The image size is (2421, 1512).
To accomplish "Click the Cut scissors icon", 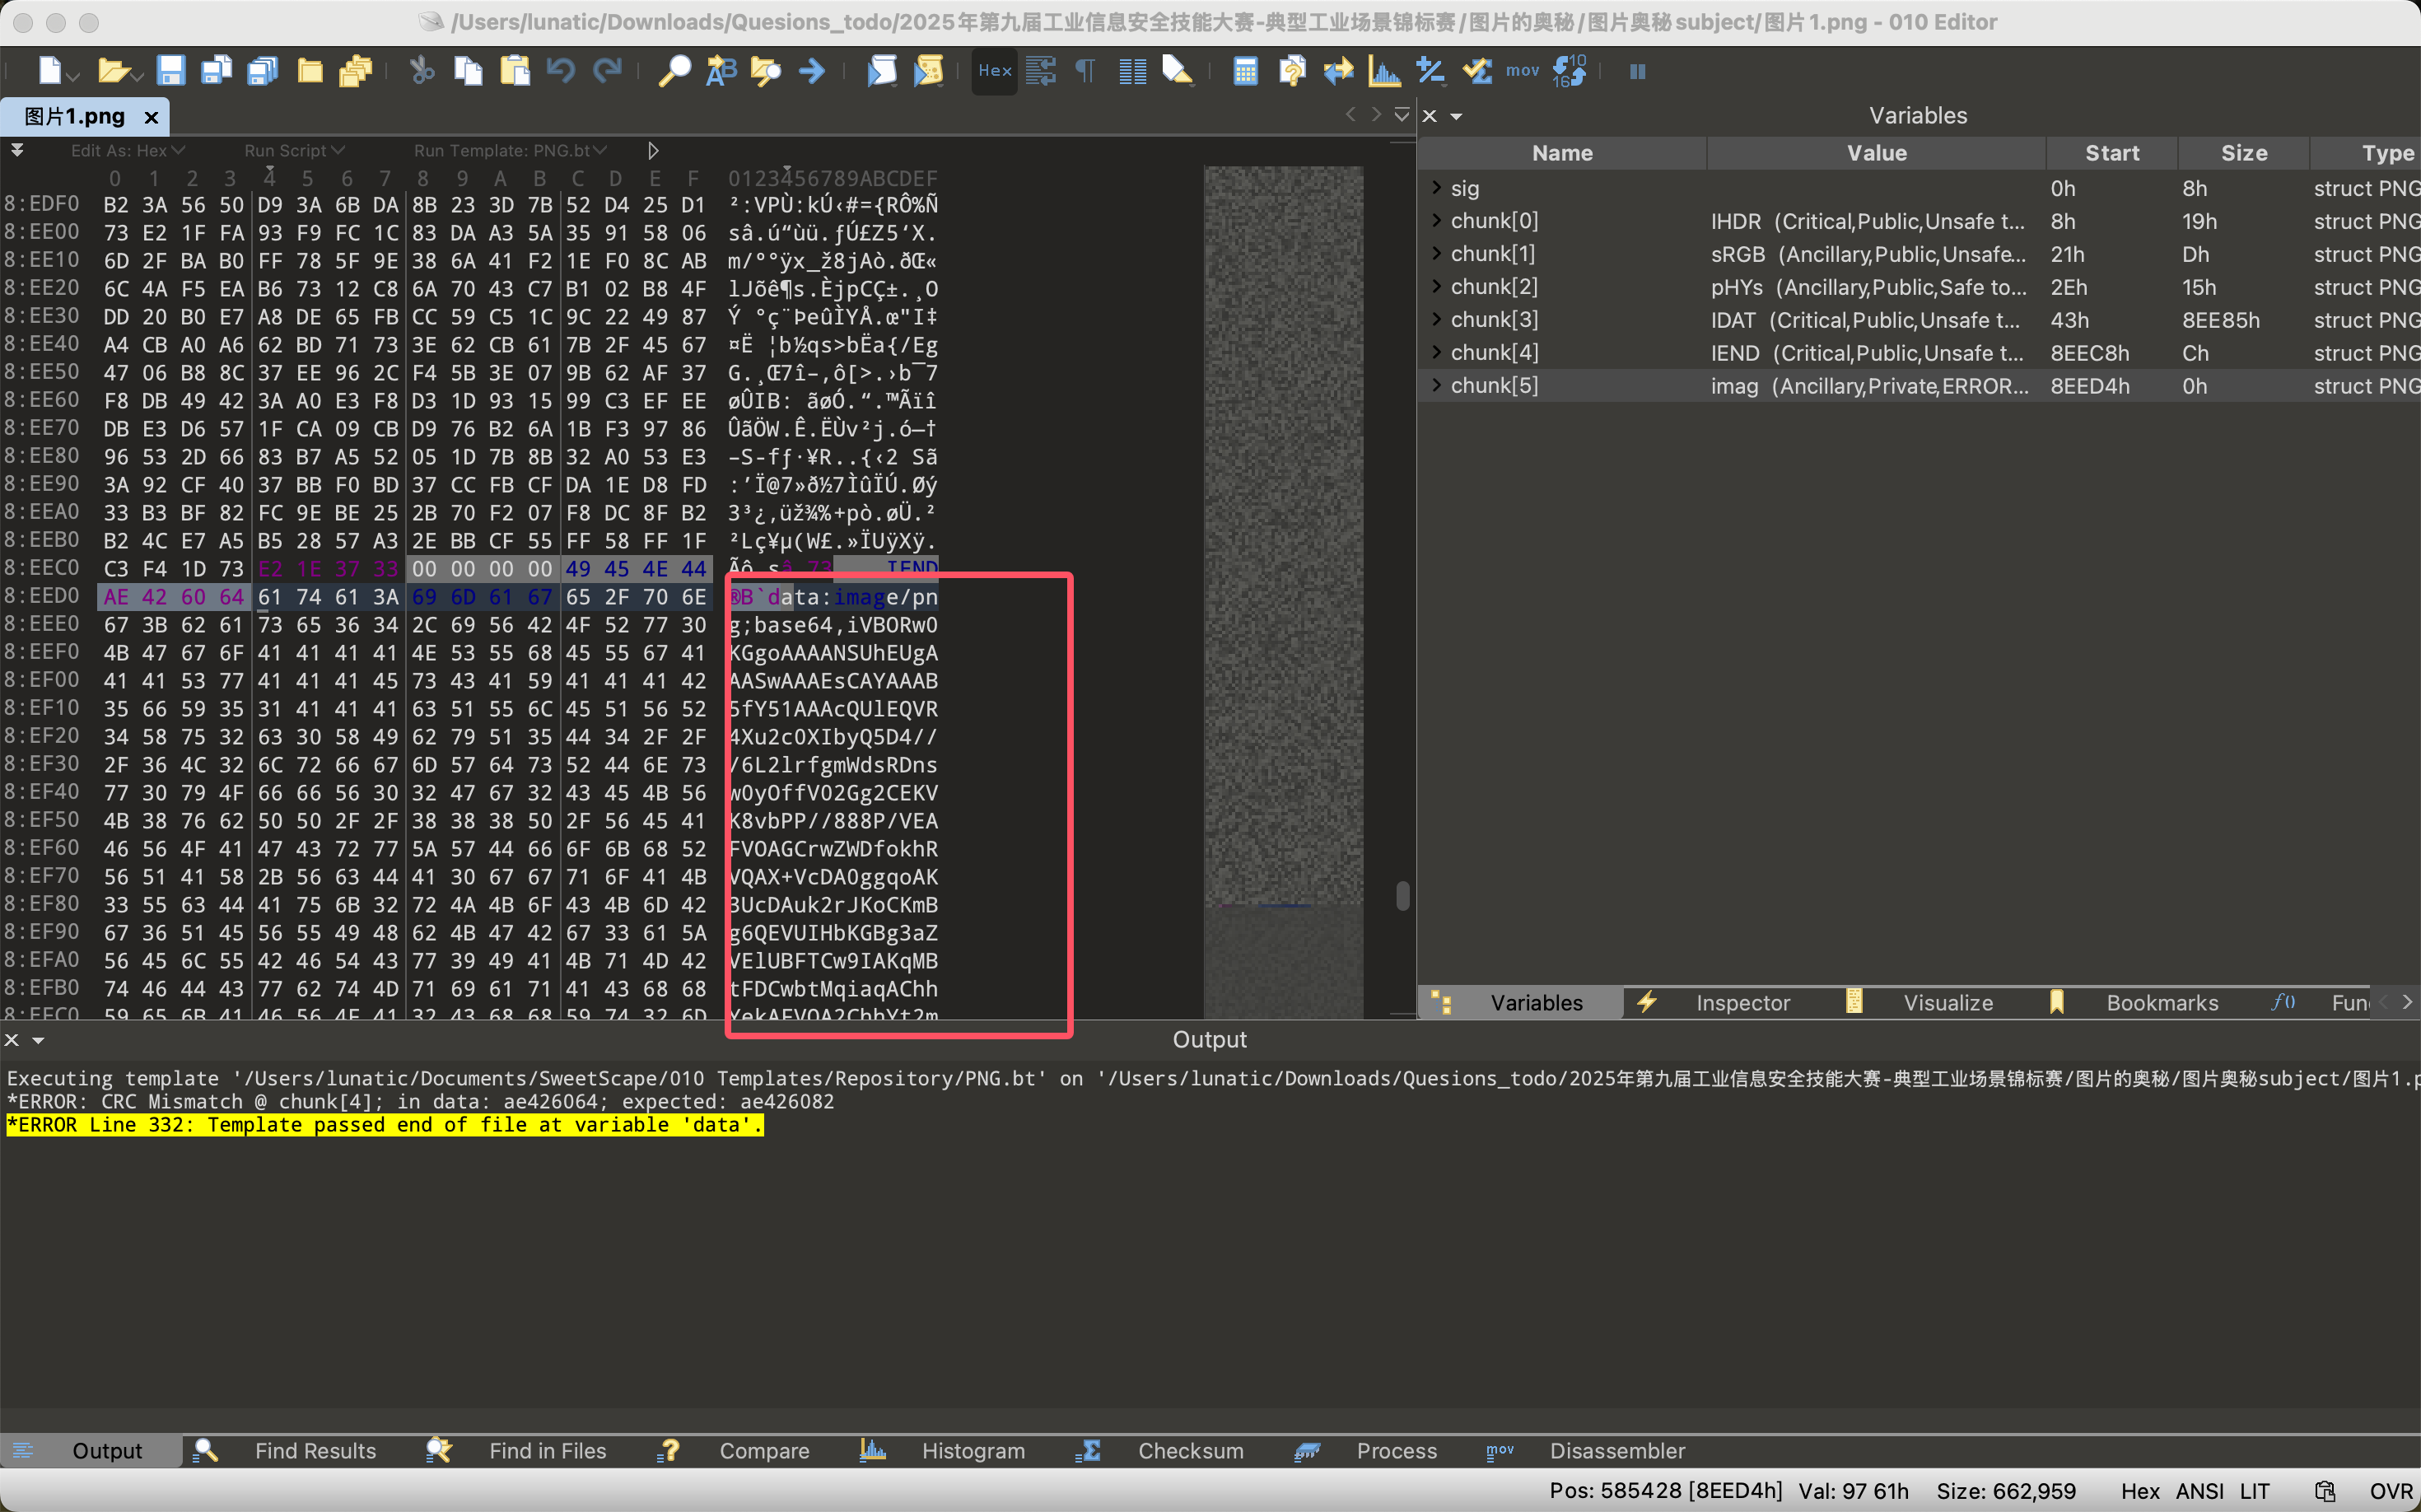I will [x=422, y=71].
